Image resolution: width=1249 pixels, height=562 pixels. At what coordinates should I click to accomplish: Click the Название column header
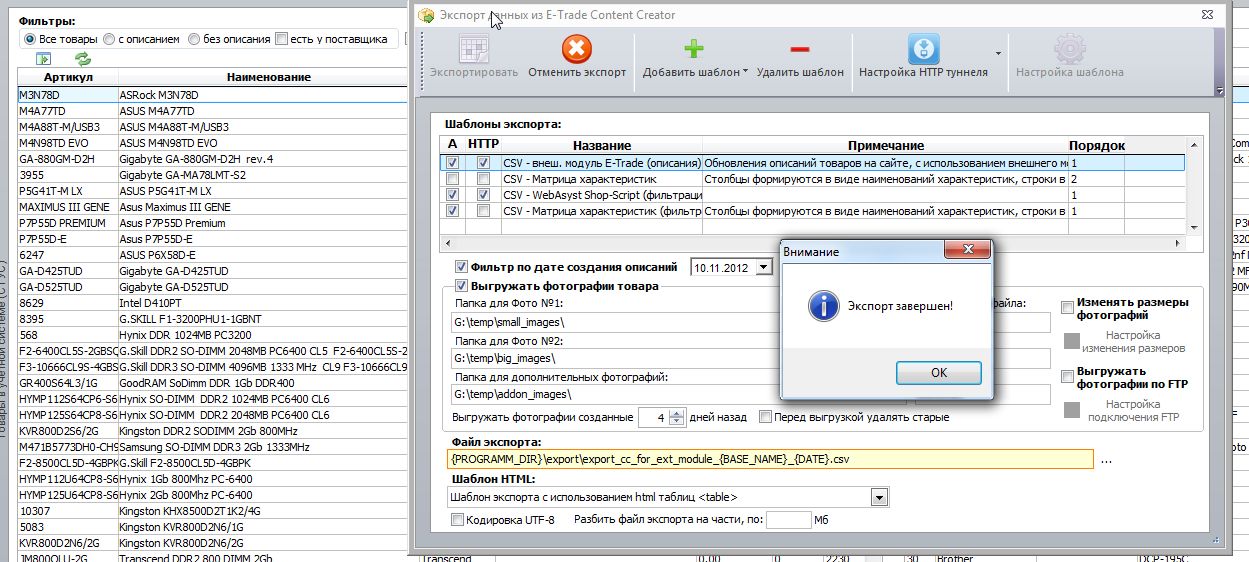click(x=602, y=145)
